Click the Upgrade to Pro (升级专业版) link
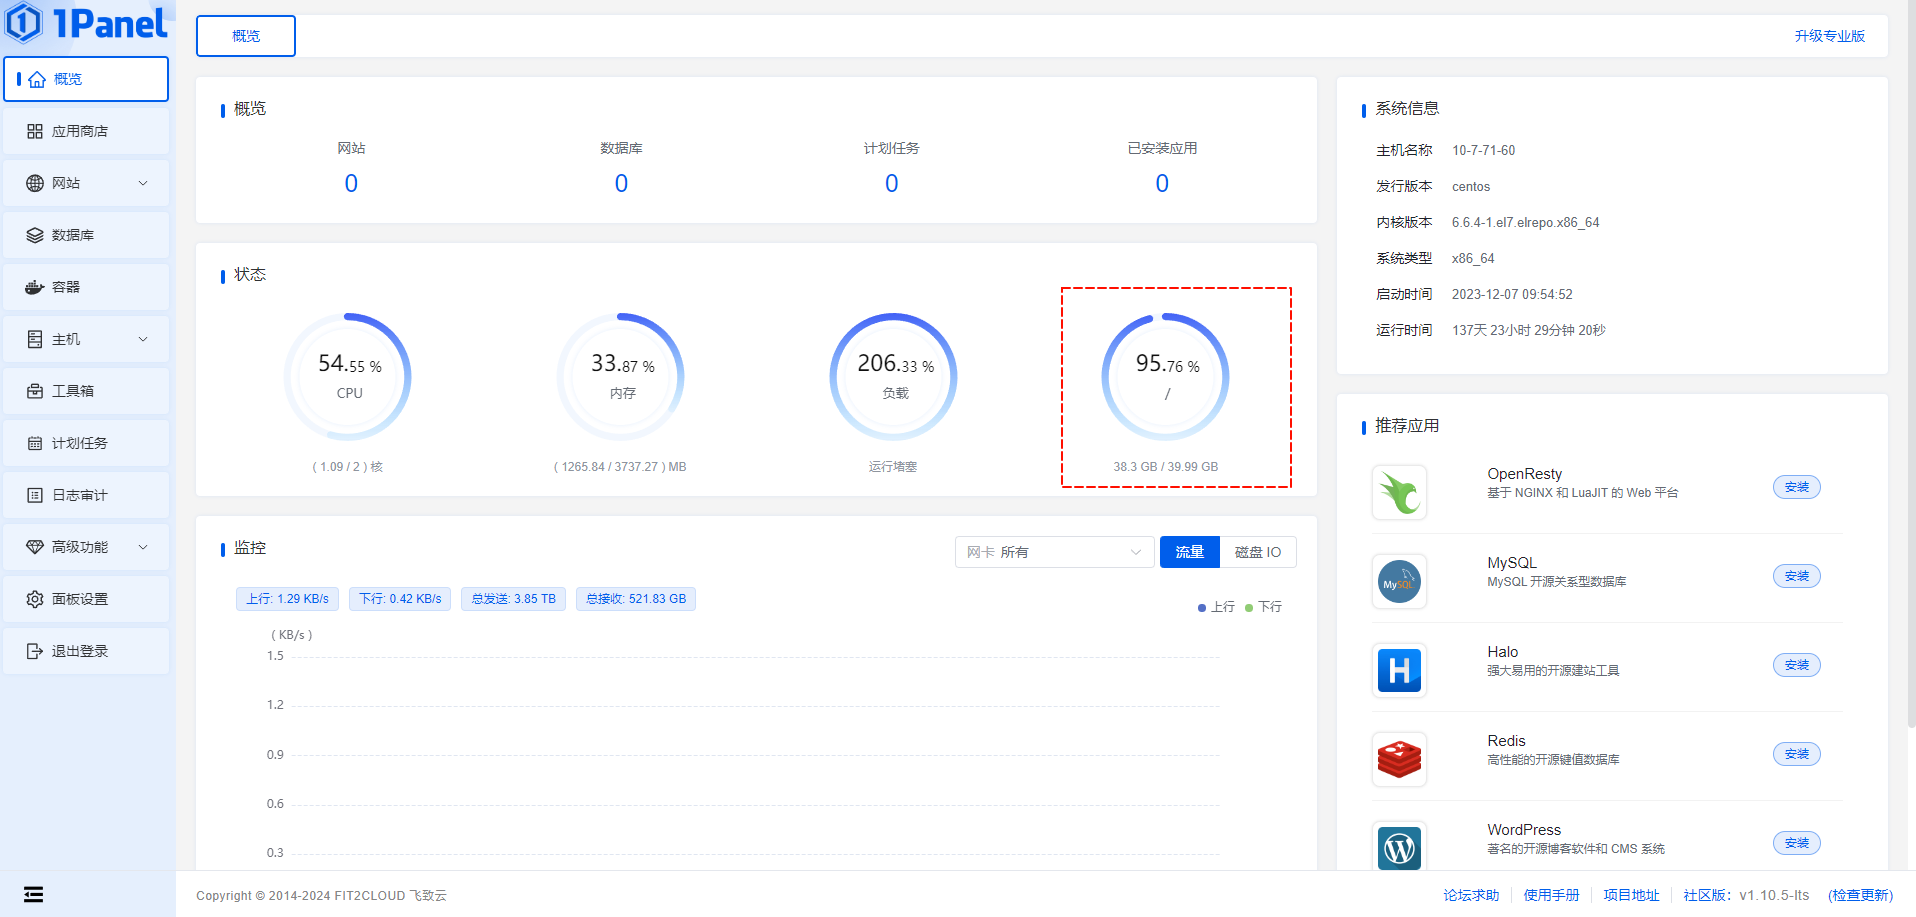The height and width of the screenshot is (917, 1916). point(1829,36)
